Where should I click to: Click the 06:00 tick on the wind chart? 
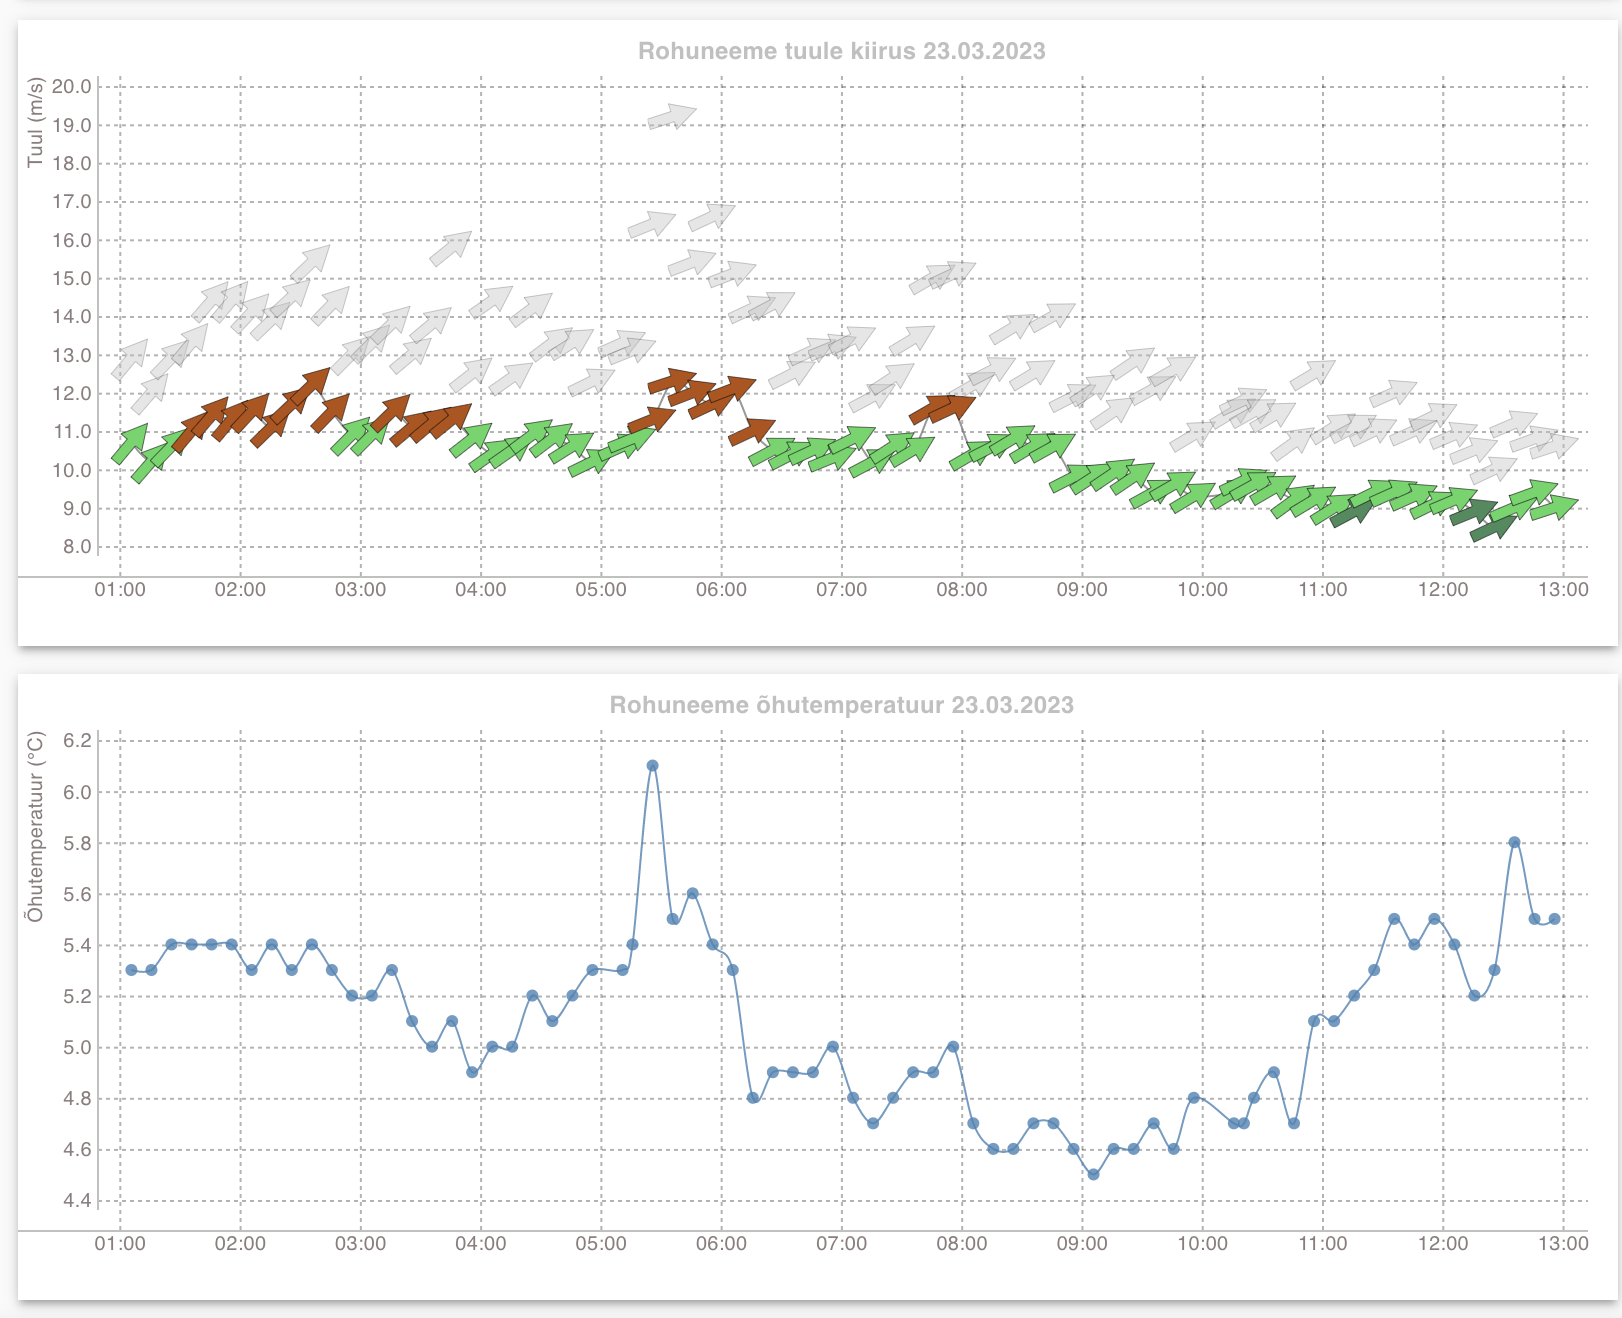click(x=721, y=590)
